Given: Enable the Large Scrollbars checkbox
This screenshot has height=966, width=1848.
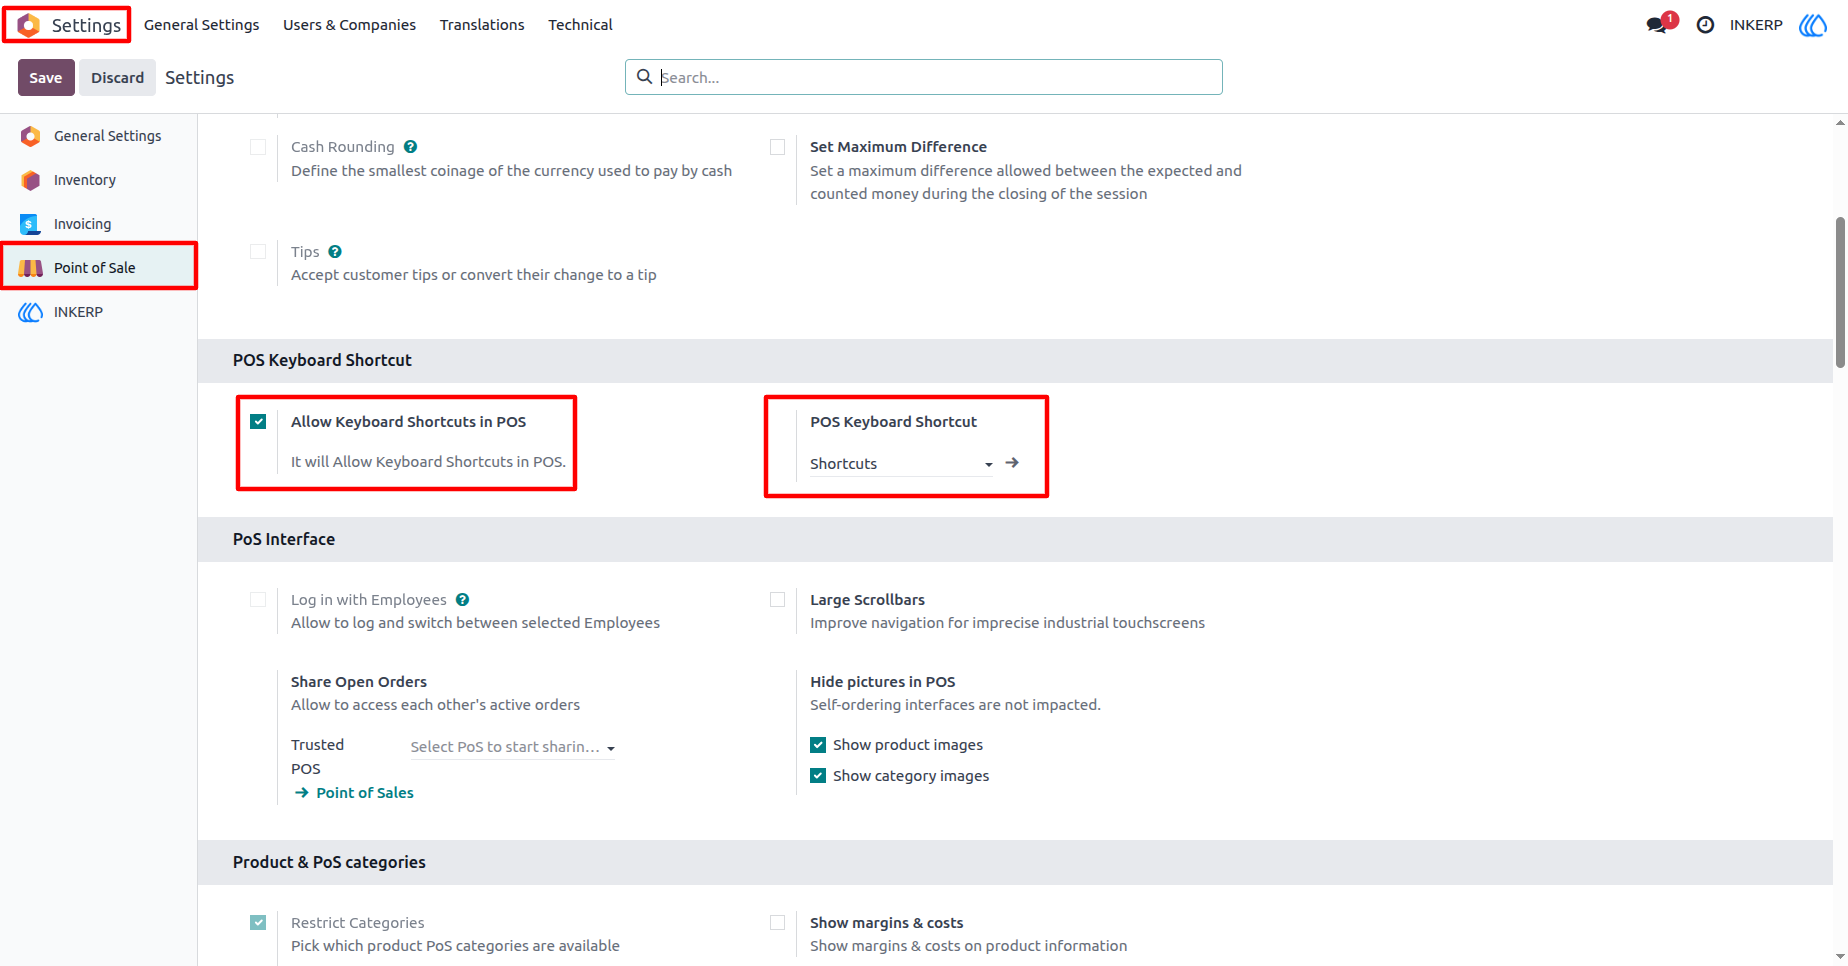Looking at the screenshot, I should tap(777, 600).
